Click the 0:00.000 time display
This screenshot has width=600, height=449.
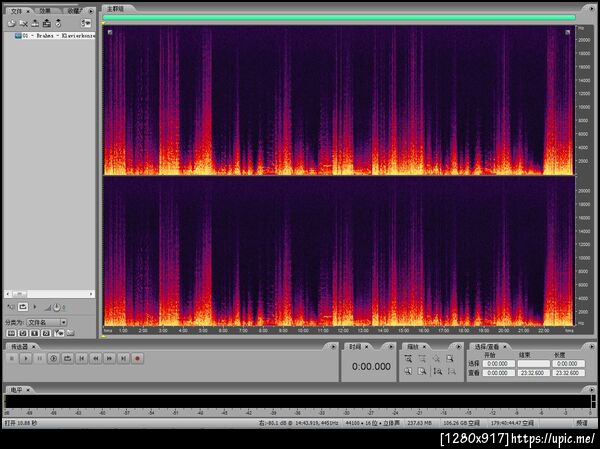coord(371,366)
